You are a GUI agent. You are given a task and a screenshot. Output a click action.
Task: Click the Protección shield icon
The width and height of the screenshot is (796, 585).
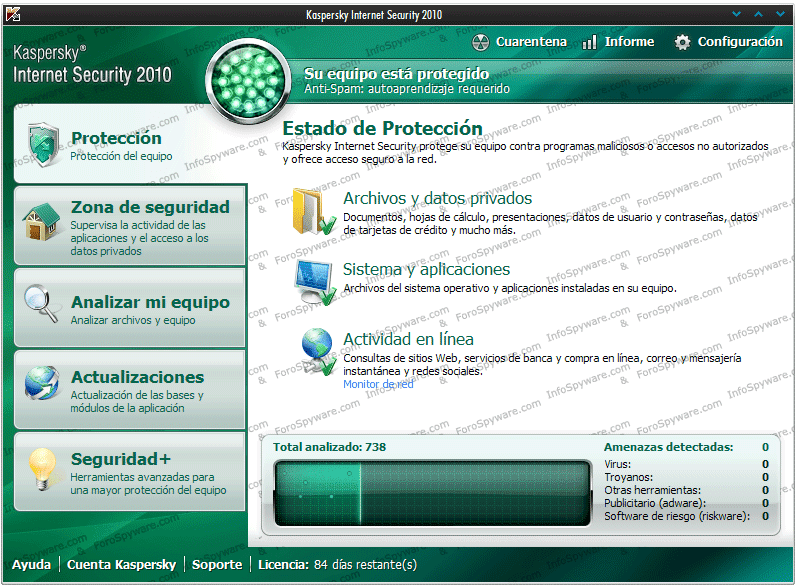tap(44, 144)
